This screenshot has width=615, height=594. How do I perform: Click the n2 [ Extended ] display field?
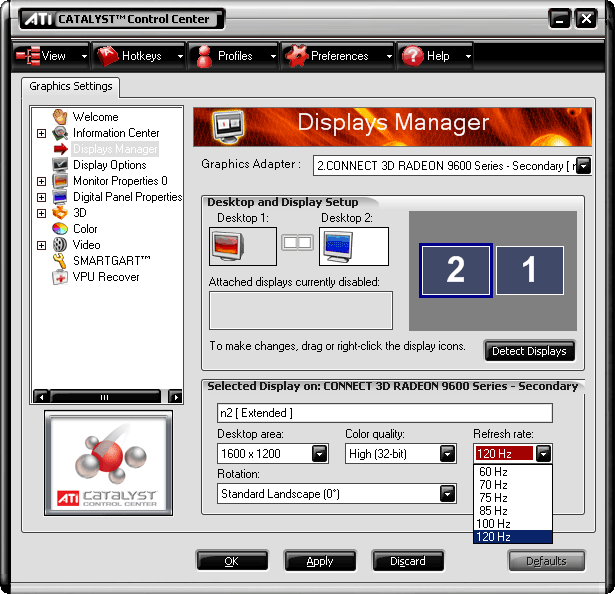[385, 413]
